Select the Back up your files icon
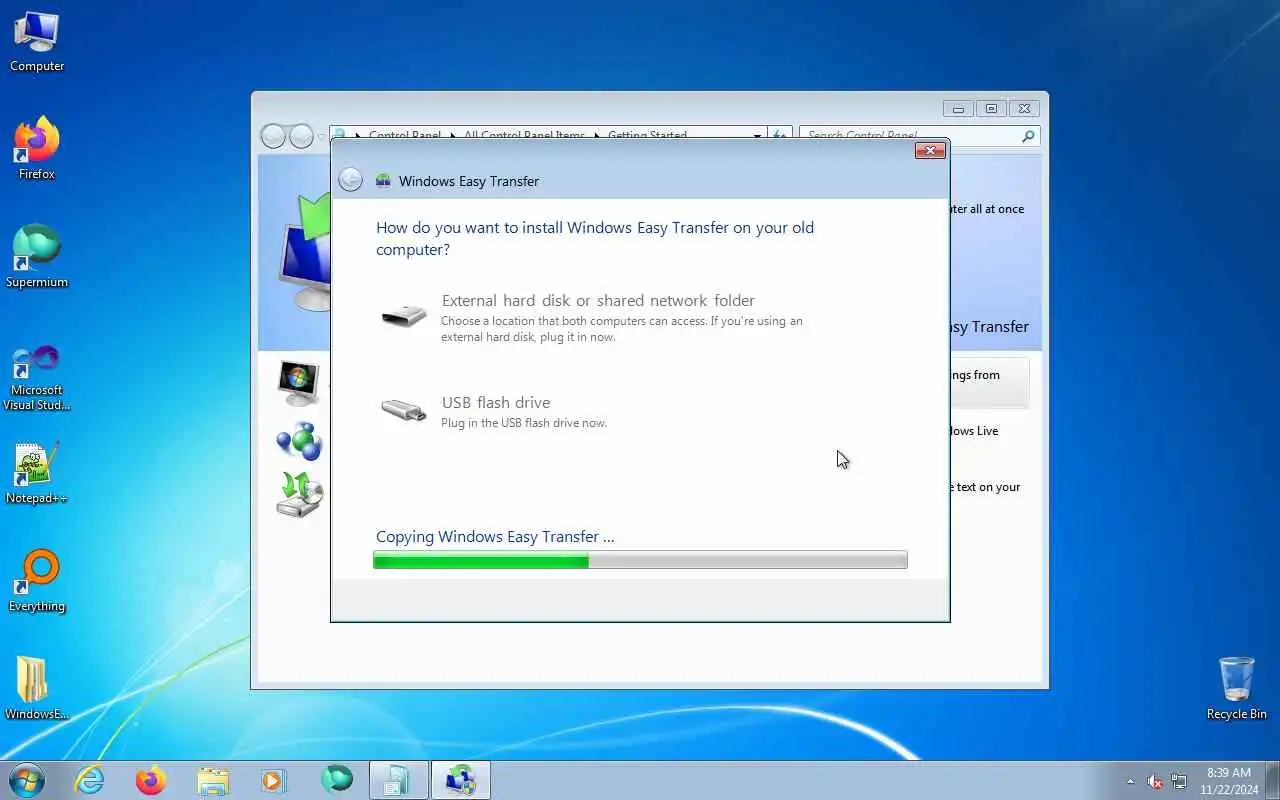The image size is (1280, 800). (299, 494)
